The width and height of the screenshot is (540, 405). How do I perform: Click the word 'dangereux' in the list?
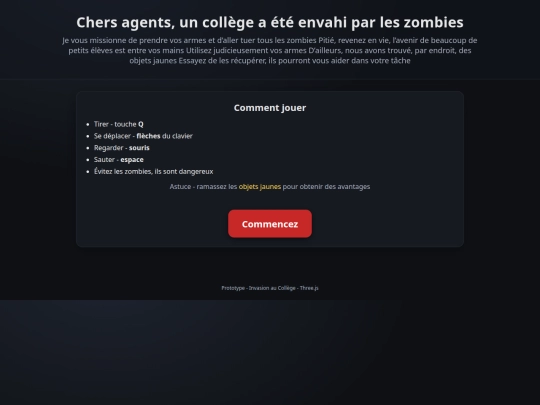click(x=196, y=172)
